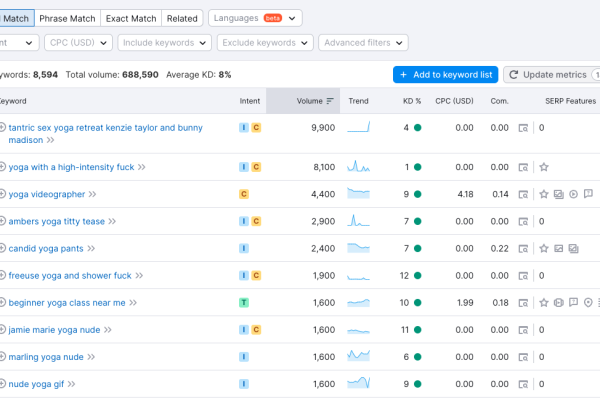Click the image pack icon for candid yoga pants
The height and width of the screenshot is (400, 600).
coord(573,249)
